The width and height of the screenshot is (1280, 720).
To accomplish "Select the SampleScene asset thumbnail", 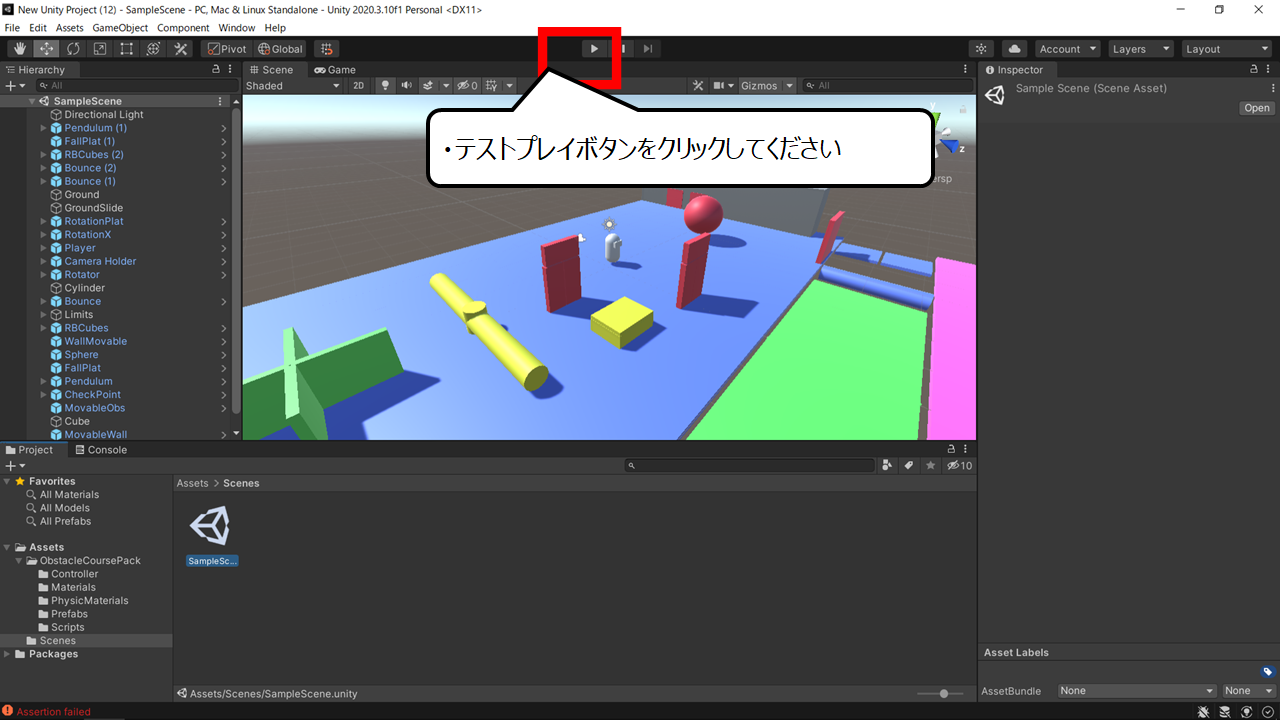I will [x=211, y=527].
